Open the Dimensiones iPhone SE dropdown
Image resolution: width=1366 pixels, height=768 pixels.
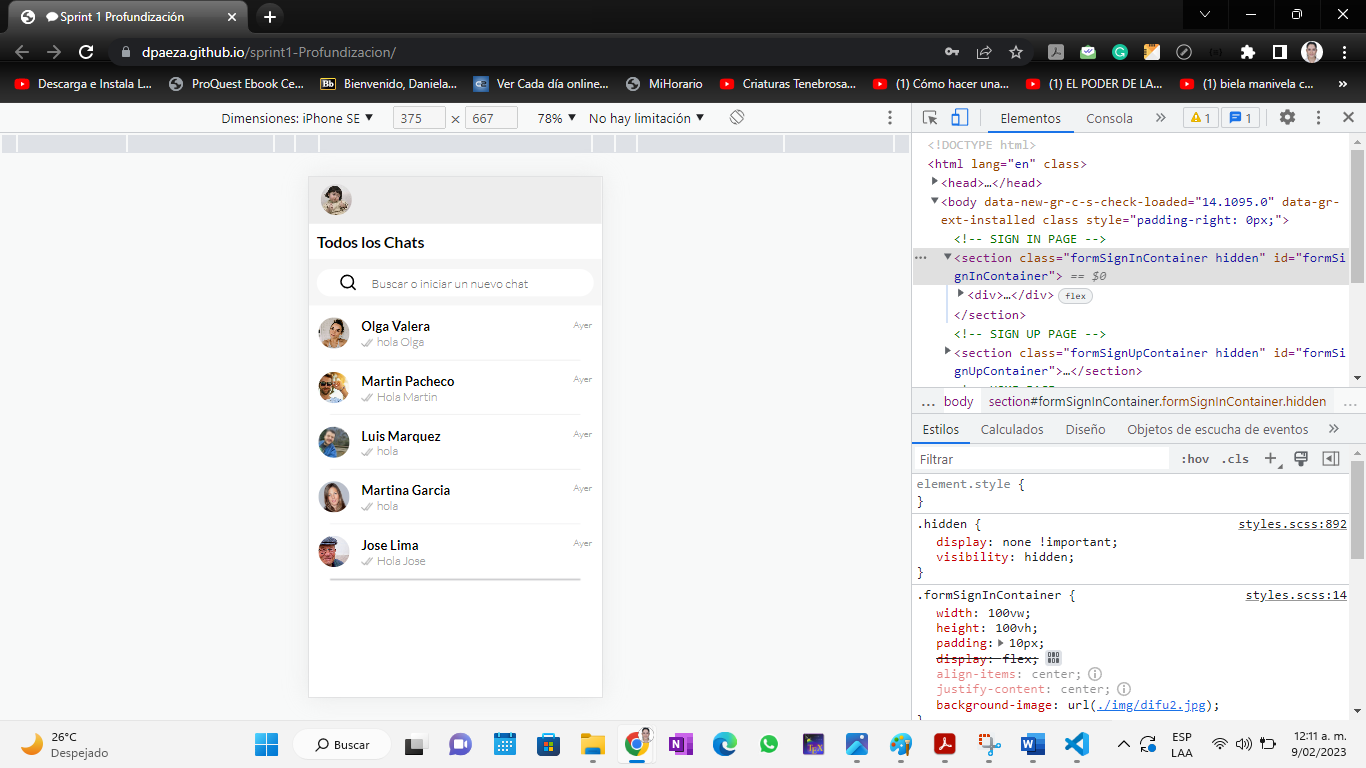tap(296, 117)
